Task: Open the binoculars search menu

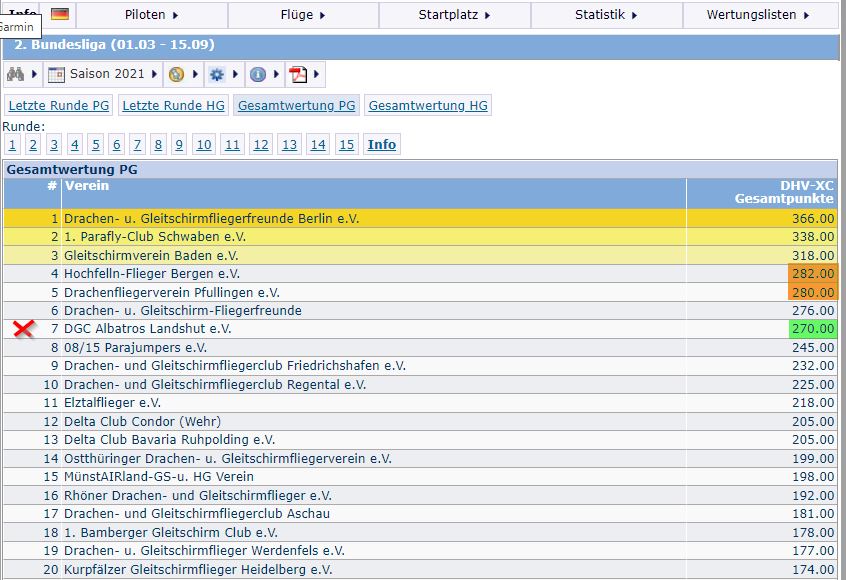Action: click(22, 74)
